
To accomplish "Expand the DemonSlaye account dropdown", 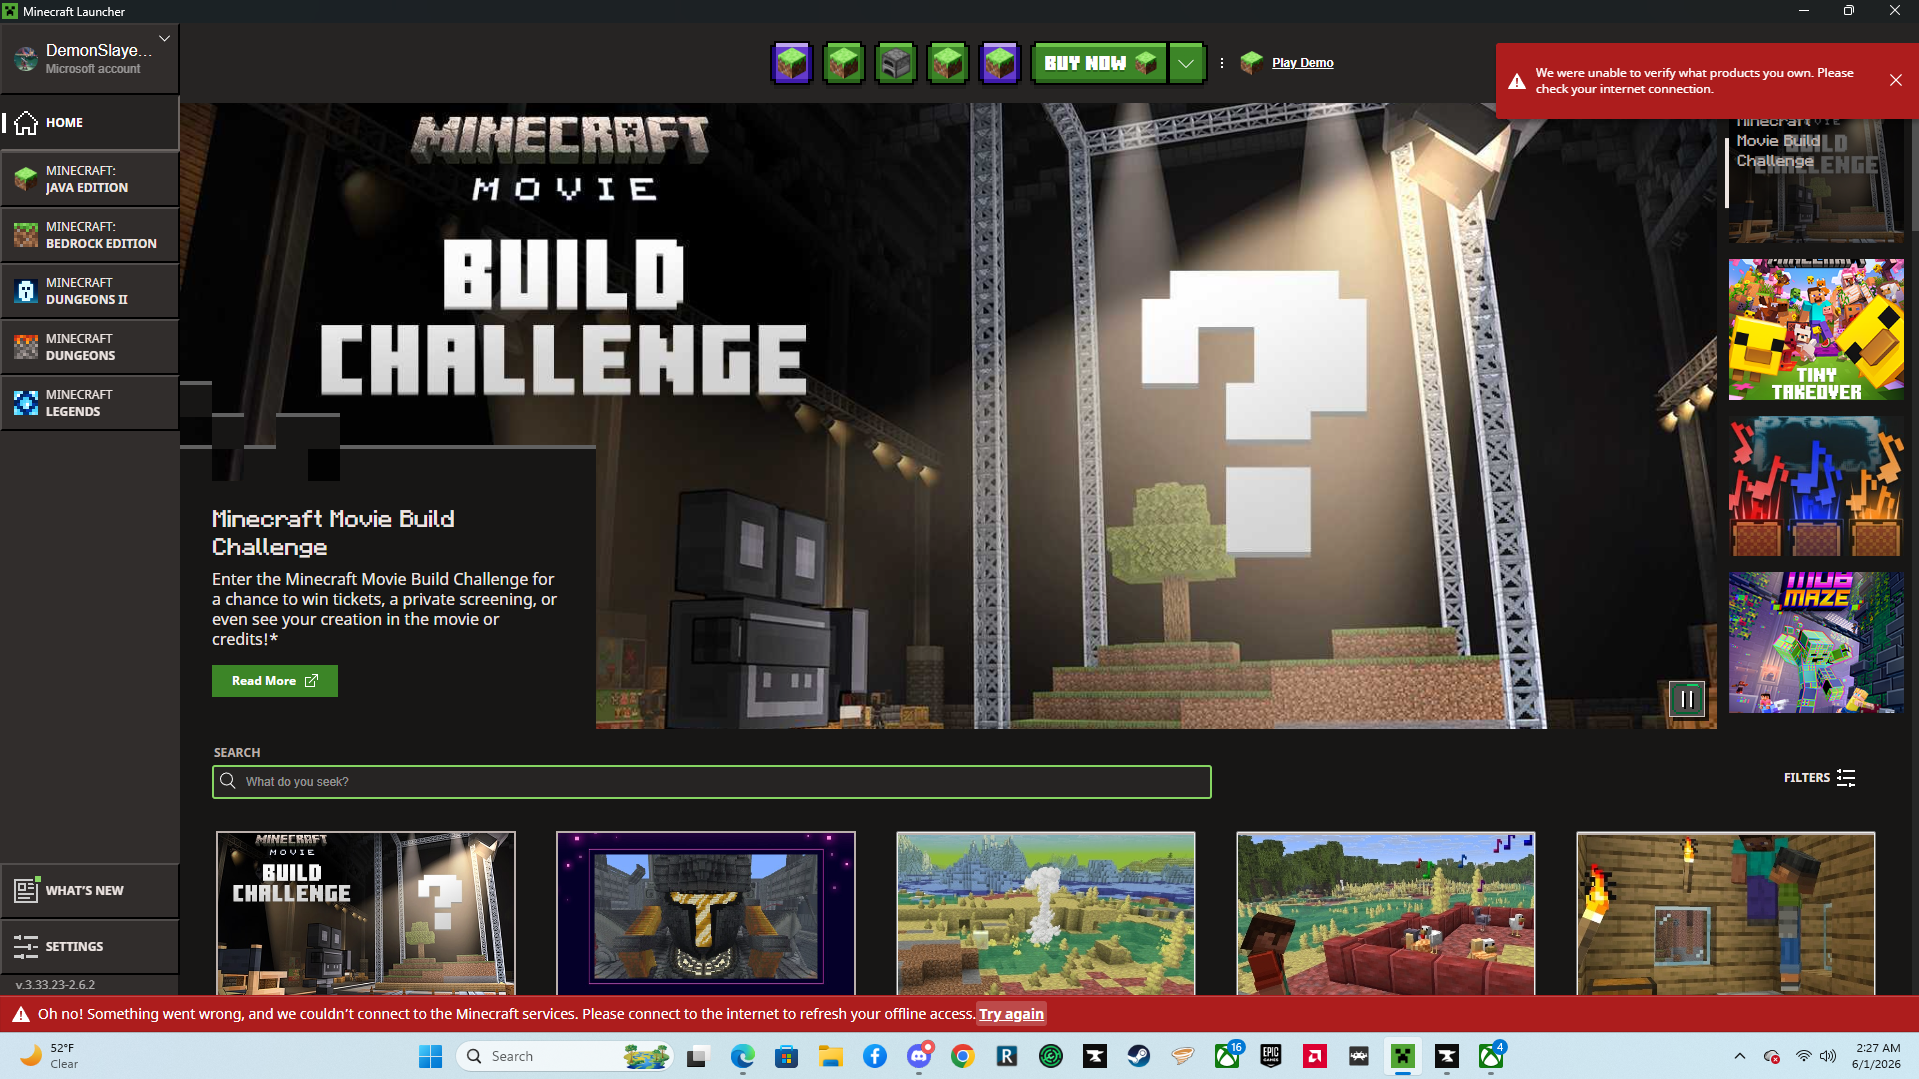I will pyautogui.click(x=164, y=39).
